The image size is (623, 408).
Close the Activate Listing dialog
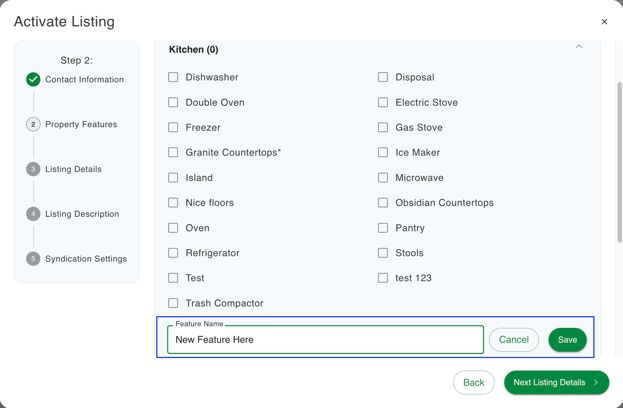pos(604,22)
